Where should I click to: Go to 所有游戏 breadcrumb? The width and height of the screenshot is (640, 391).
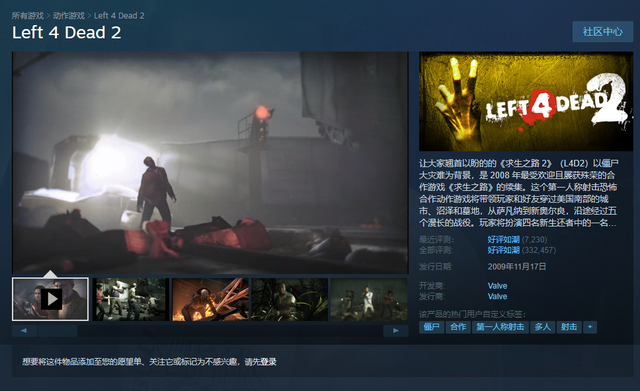28,16
